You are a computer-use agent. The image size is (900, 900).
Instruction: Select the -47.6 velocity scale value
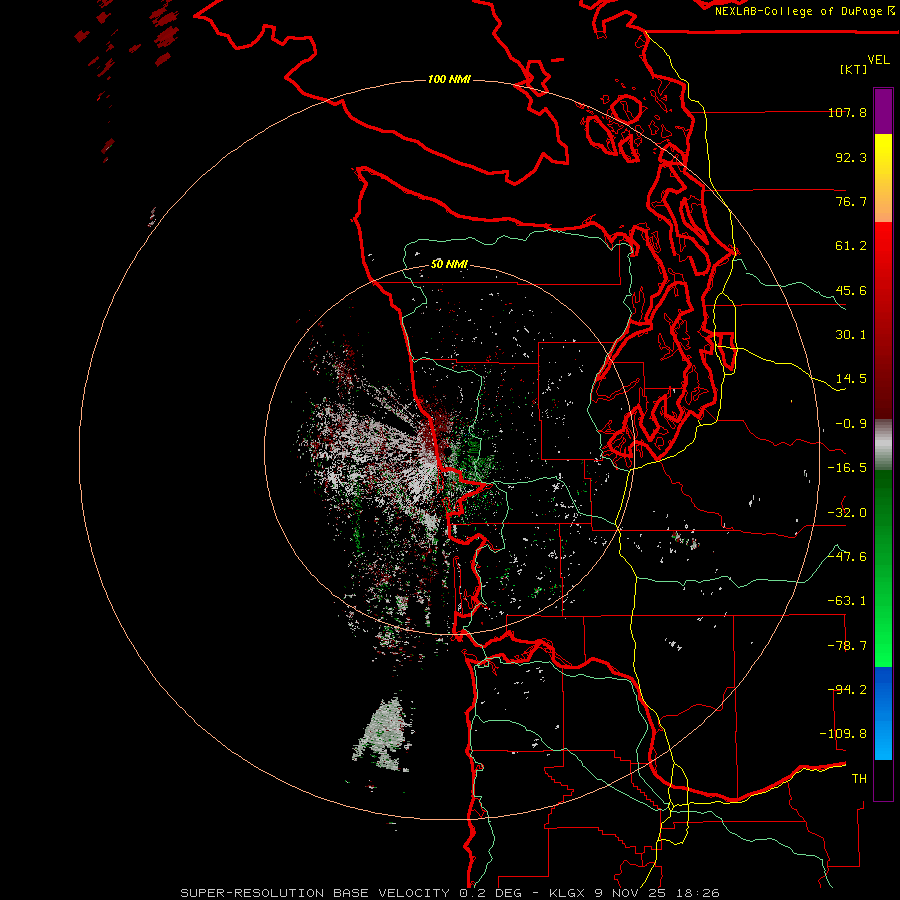click(x=847, y=557)
